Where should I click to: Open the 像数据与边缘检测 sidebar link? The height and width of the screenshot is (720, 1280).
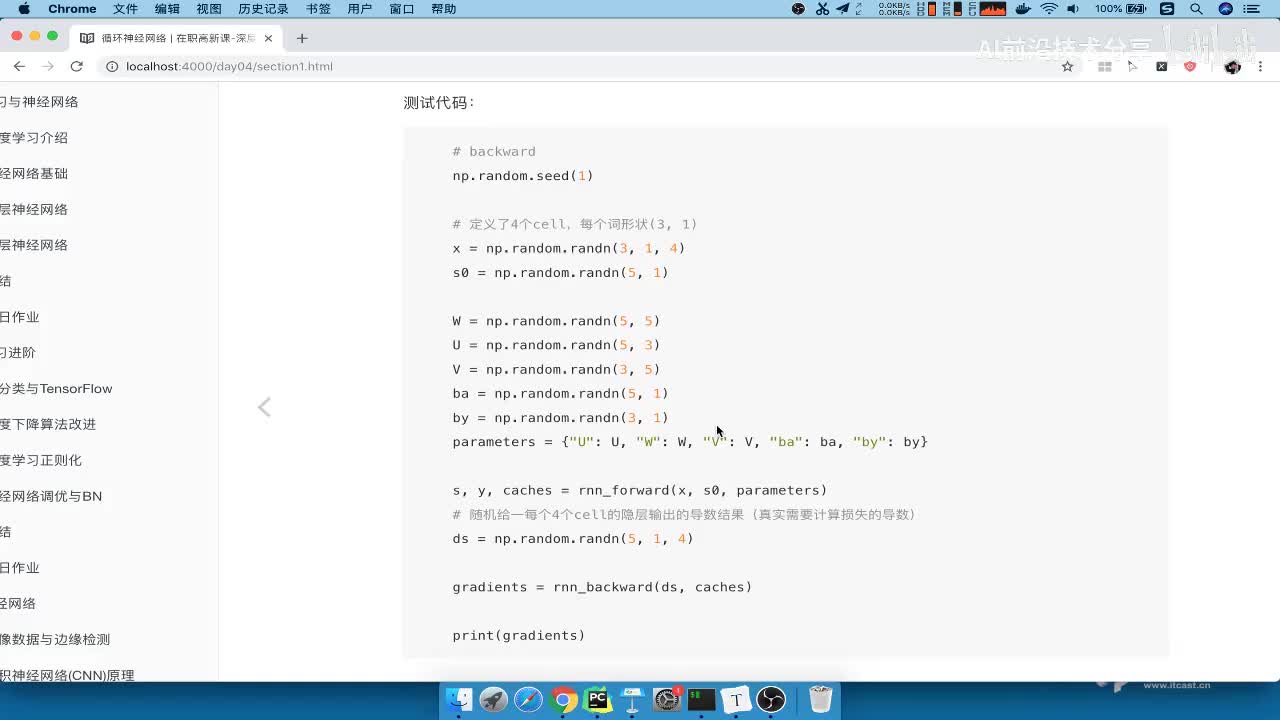tap(55, 640)
